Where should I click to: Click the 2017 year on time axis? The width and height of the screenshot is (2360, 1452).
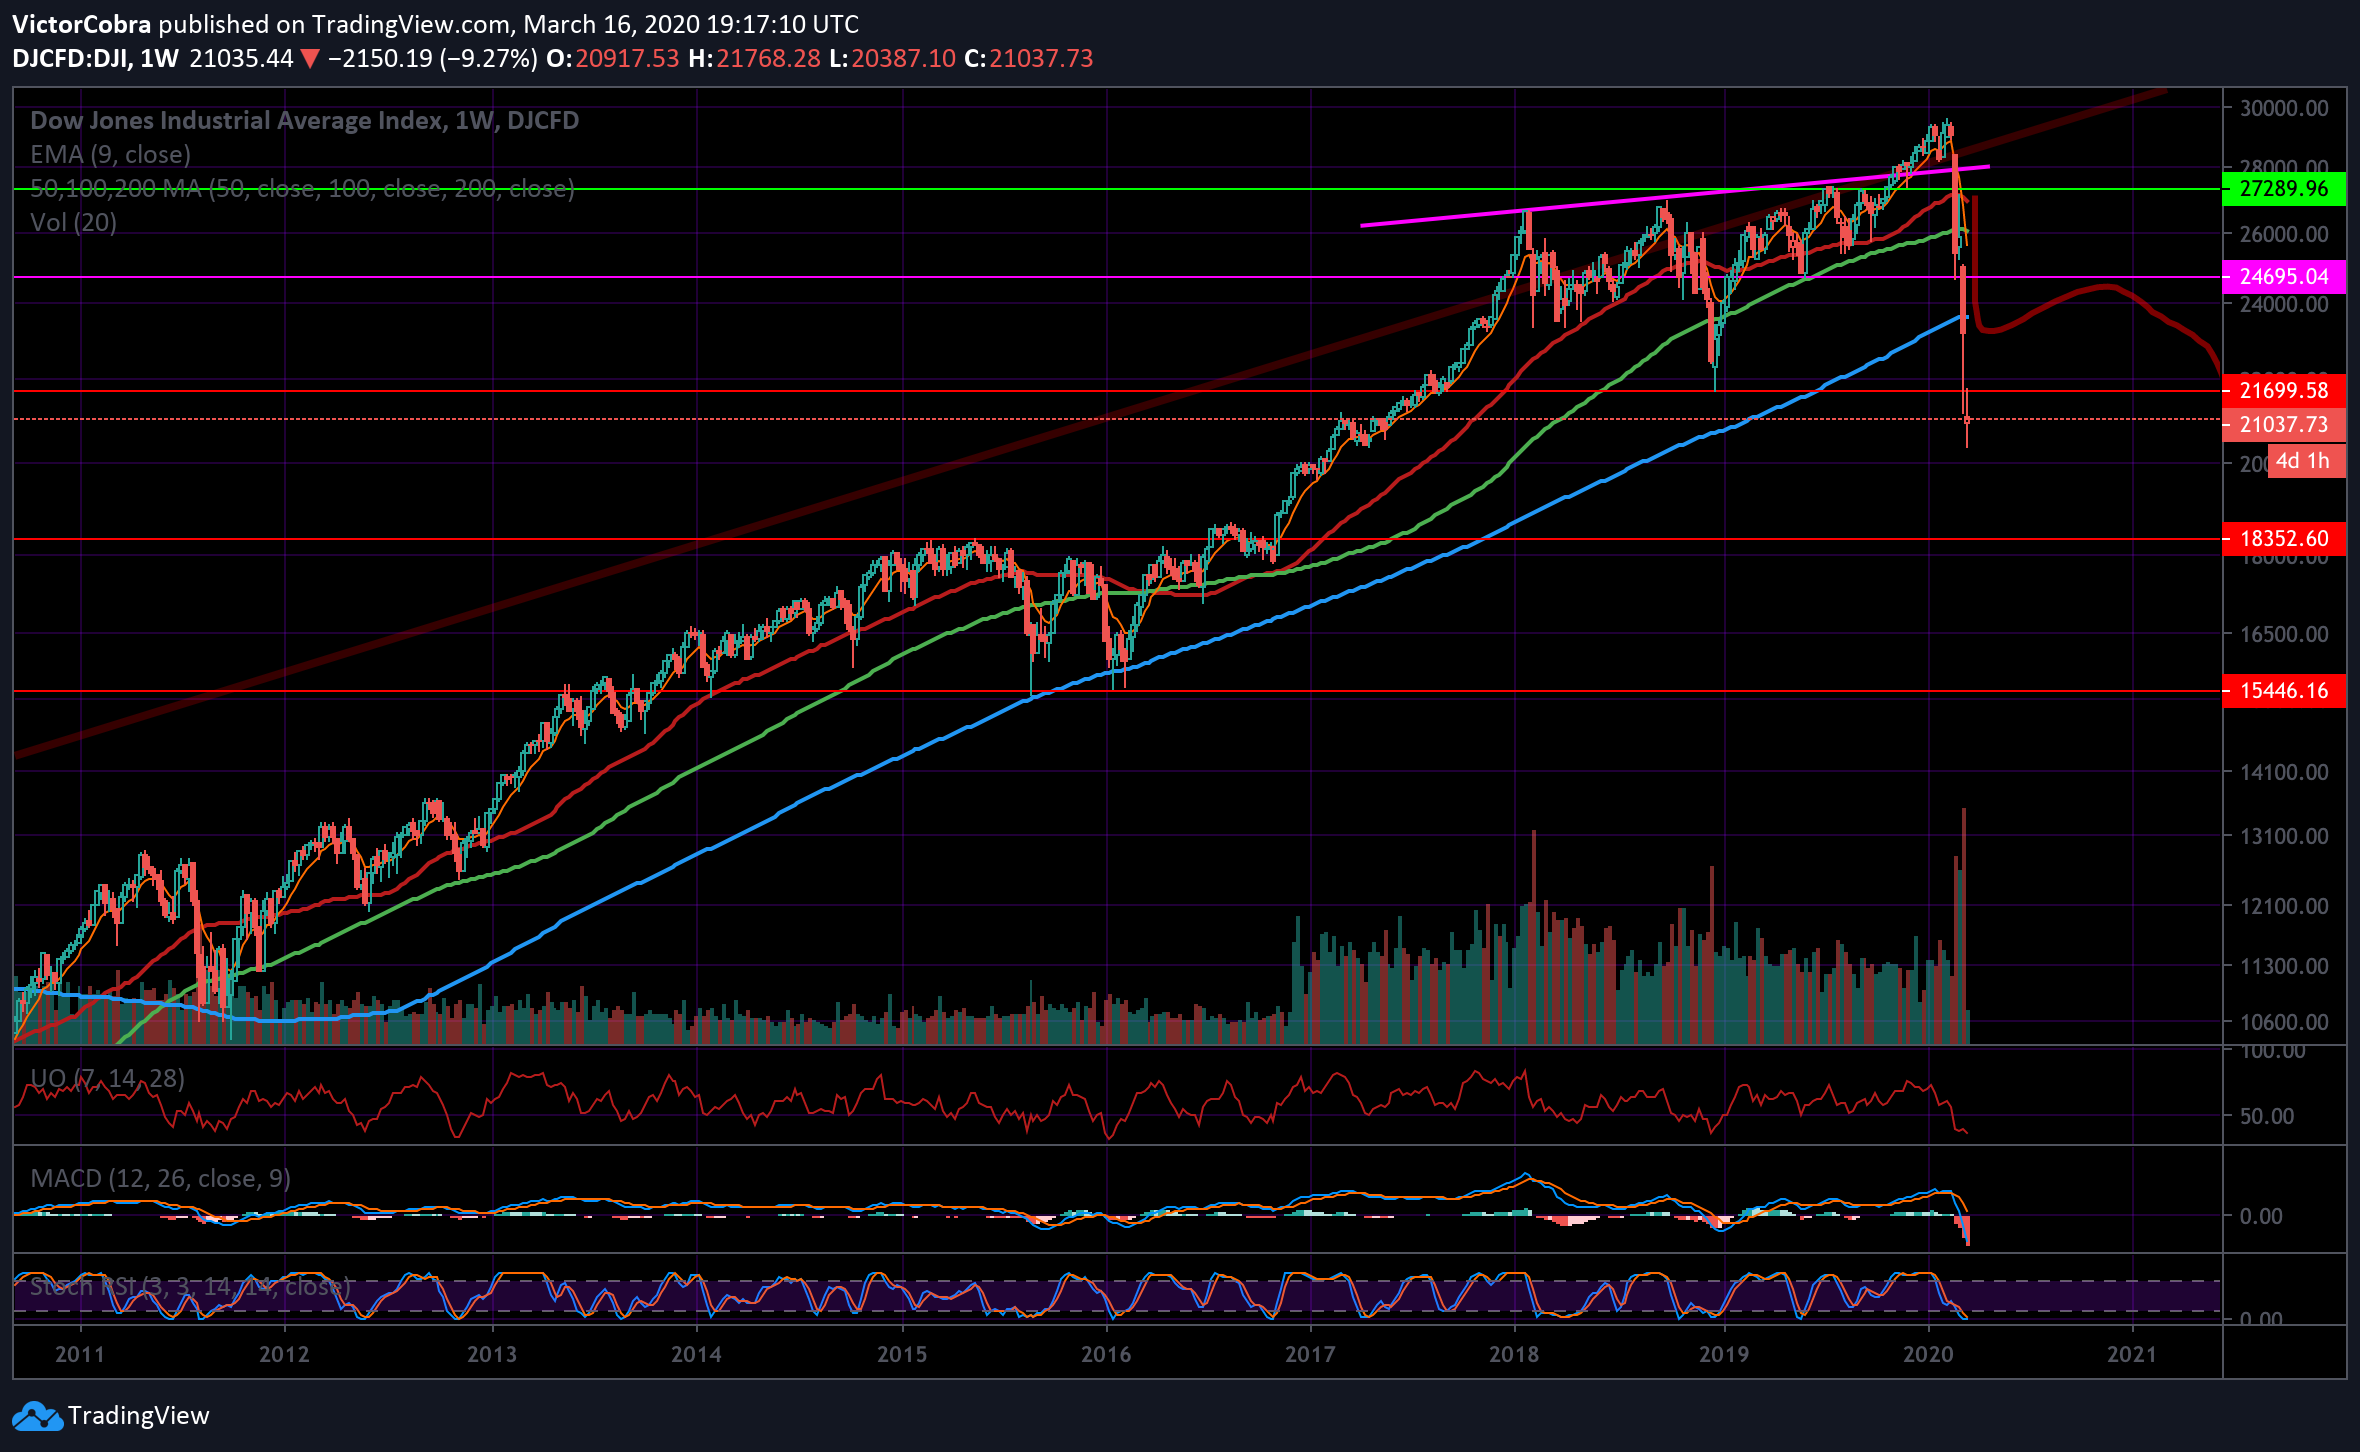tap(1310, 1354)
